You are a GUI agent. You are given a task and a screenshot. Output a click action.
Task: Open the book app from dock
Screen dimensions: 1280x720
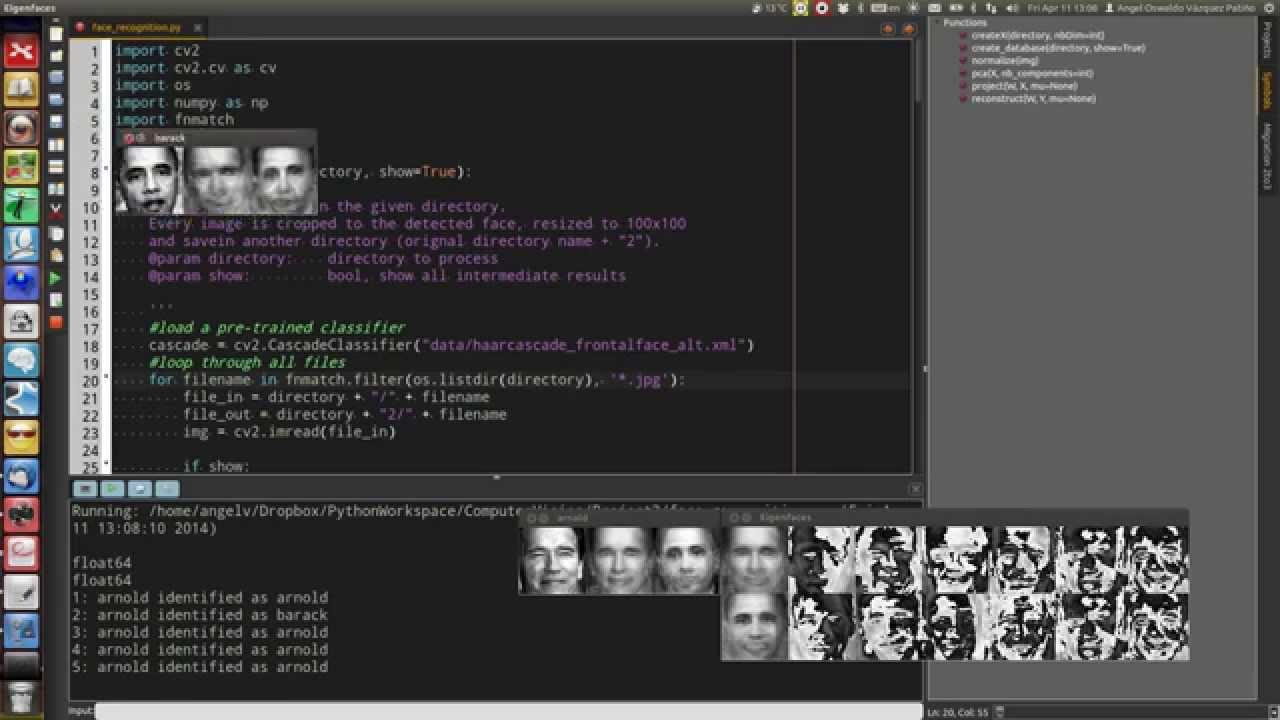(x=21, y=89)
